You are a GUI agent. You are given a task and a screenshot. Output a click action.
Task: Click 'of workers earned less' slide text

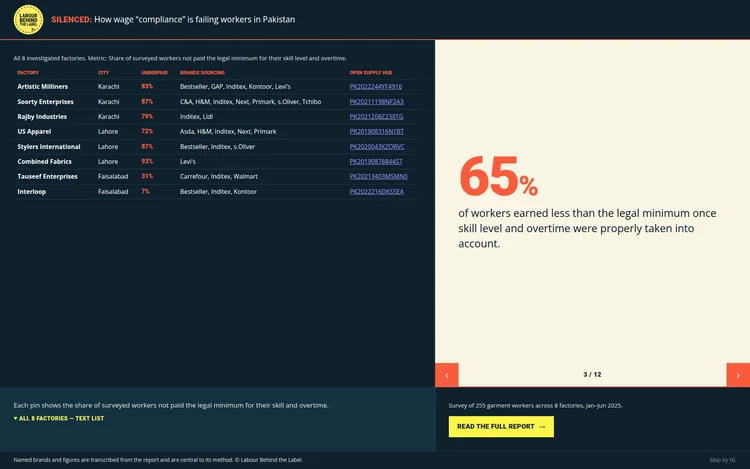[587, 229]
